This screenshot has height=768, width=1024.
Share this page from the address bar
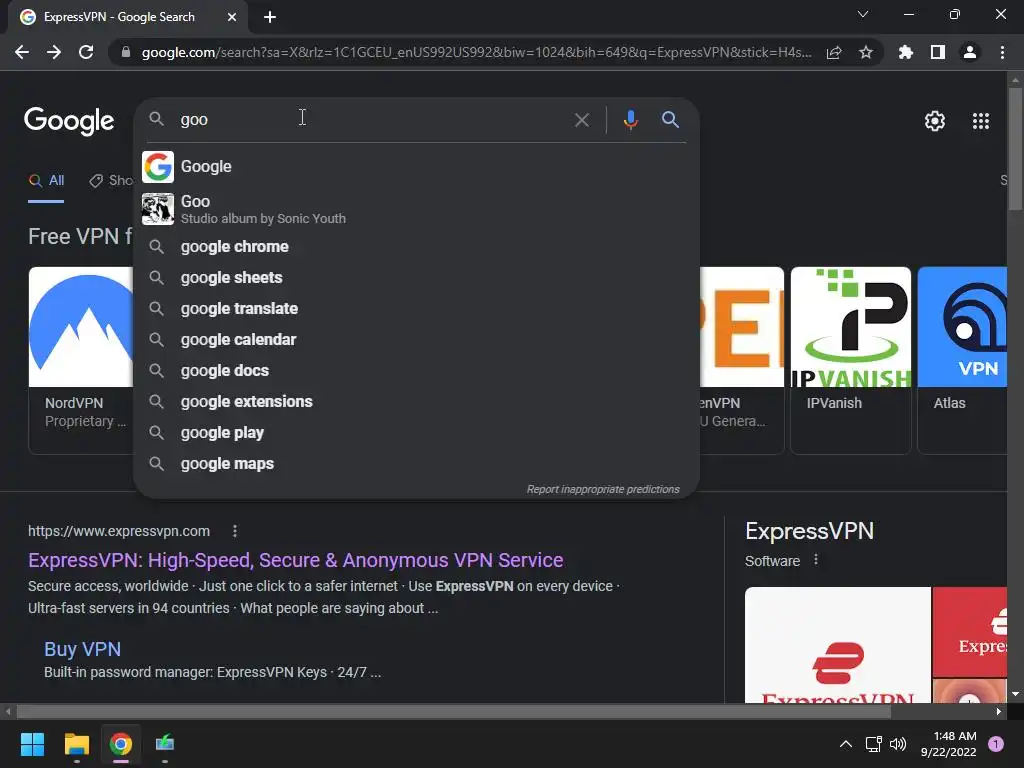click(834, 52)
